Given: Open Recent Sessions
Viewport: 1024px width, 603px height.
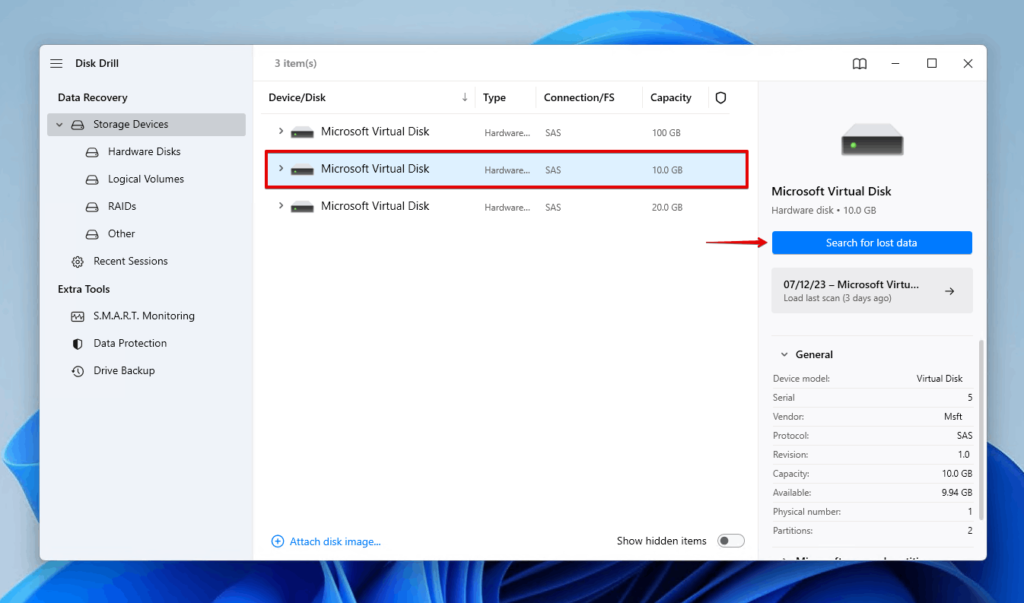Looking at the screenshot, I should point(130,261).
